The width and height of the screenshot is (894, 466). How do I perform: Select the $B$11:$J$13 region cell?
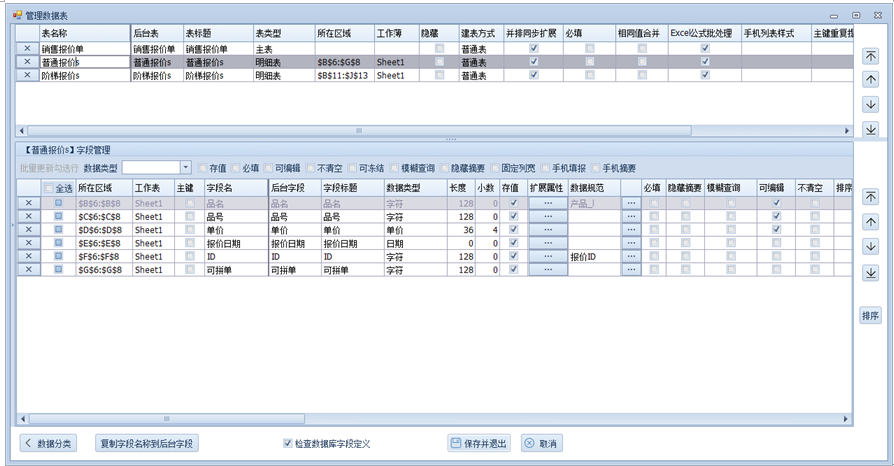(343, 75)
